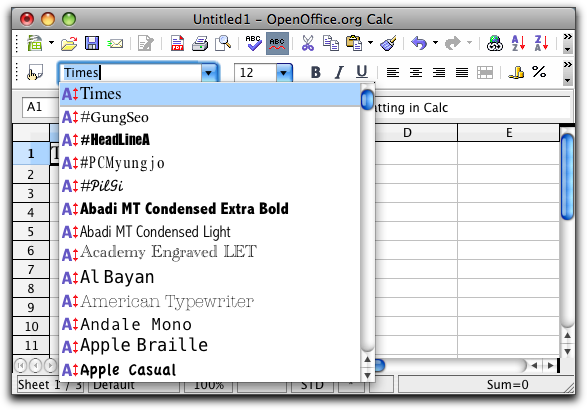Open the Undo history dropdown arrow
Viewport: 587px width, 410px height.
click(435, 43)
